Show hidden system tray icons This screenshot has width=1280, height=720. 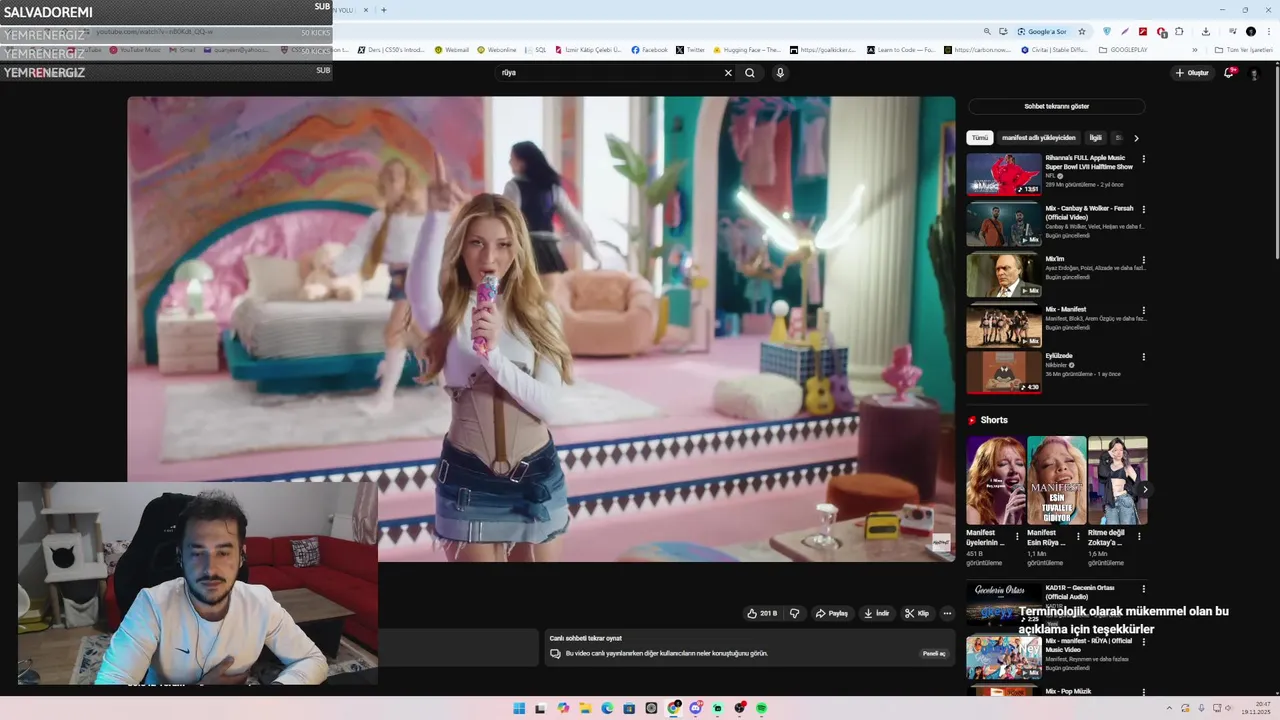(x=1169, y=708)
